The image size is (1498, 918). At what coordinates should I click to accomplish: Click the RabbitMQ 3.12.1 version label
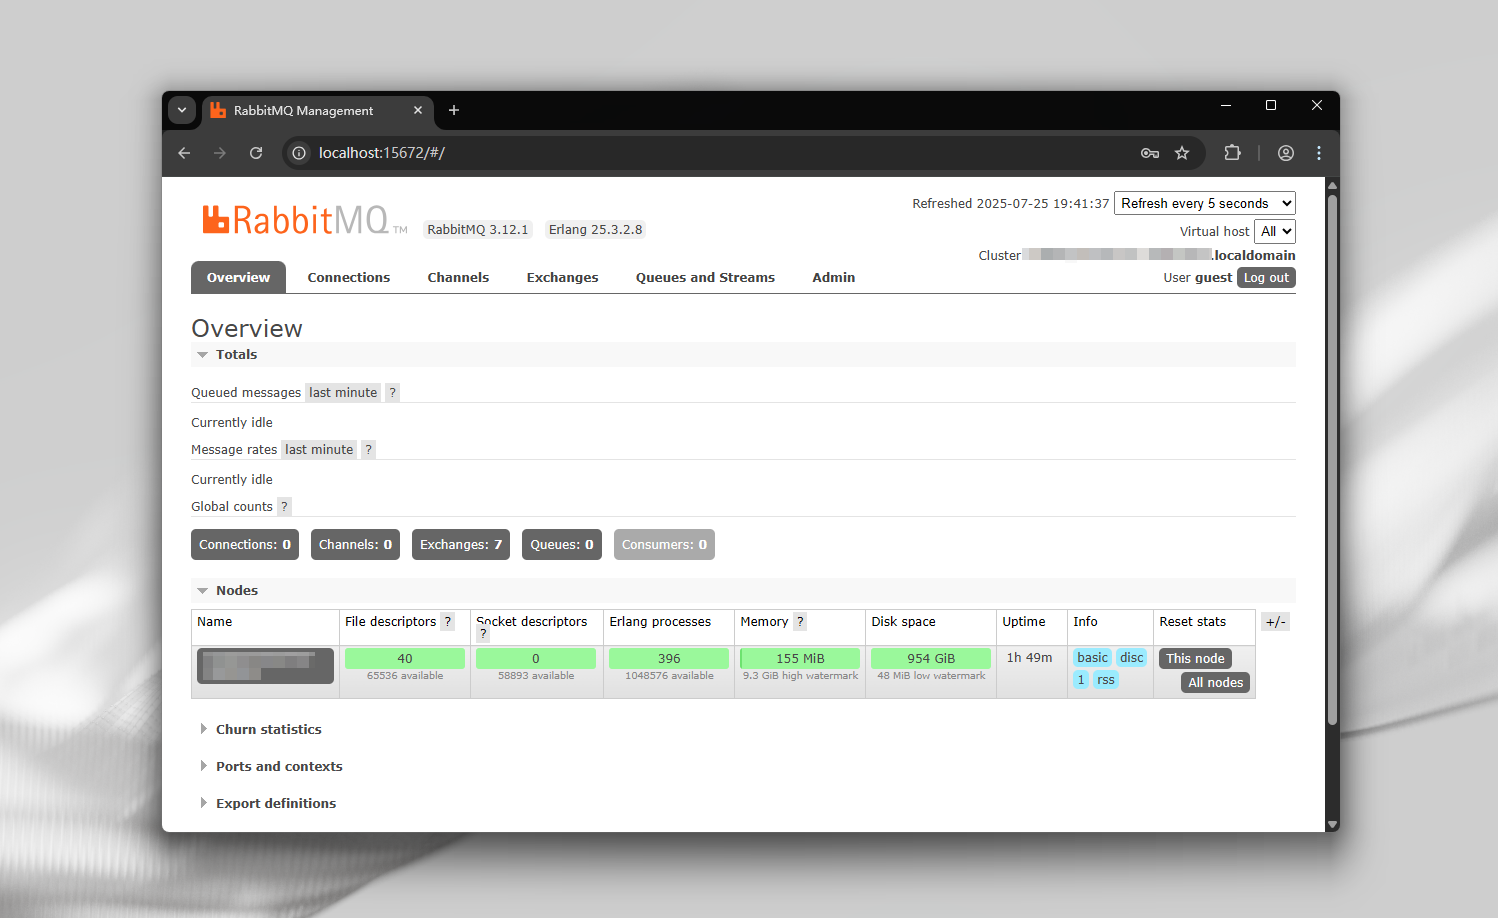(x=478, y=230)
